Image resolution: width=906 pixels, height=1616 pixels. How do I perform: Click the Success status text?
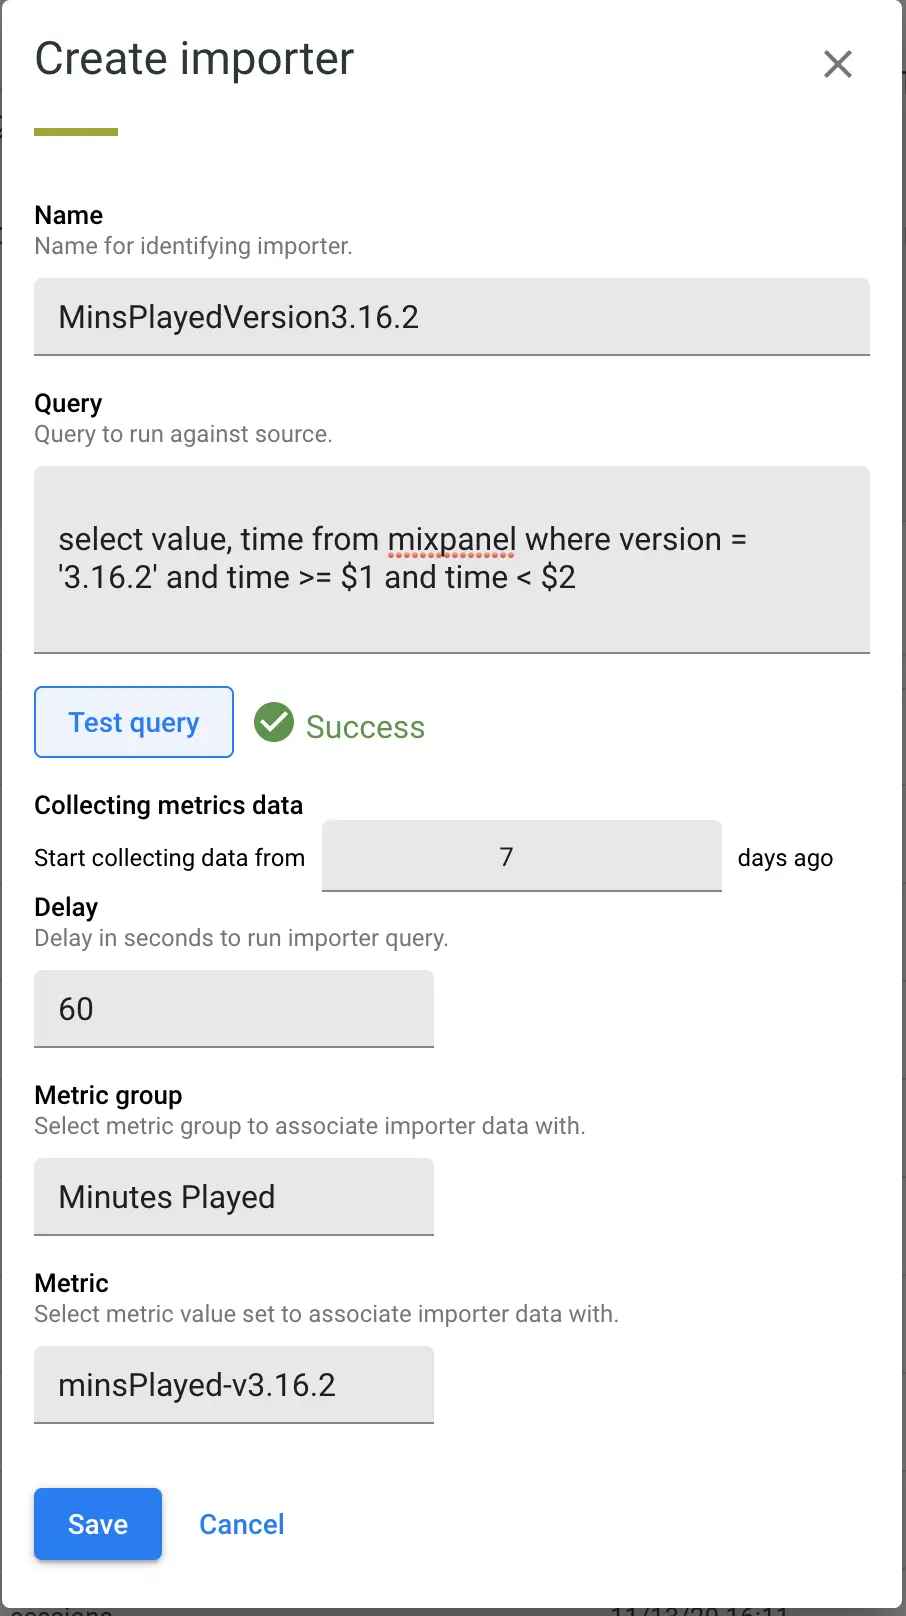(x=365, y=727)
